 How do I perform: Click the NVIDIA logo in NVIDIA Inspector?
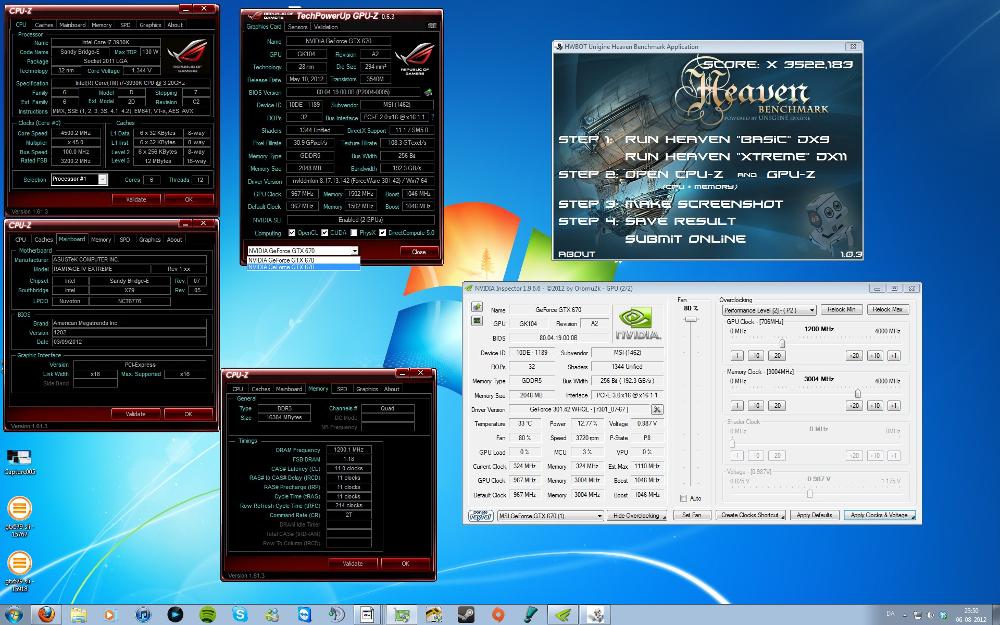point(636,323)
